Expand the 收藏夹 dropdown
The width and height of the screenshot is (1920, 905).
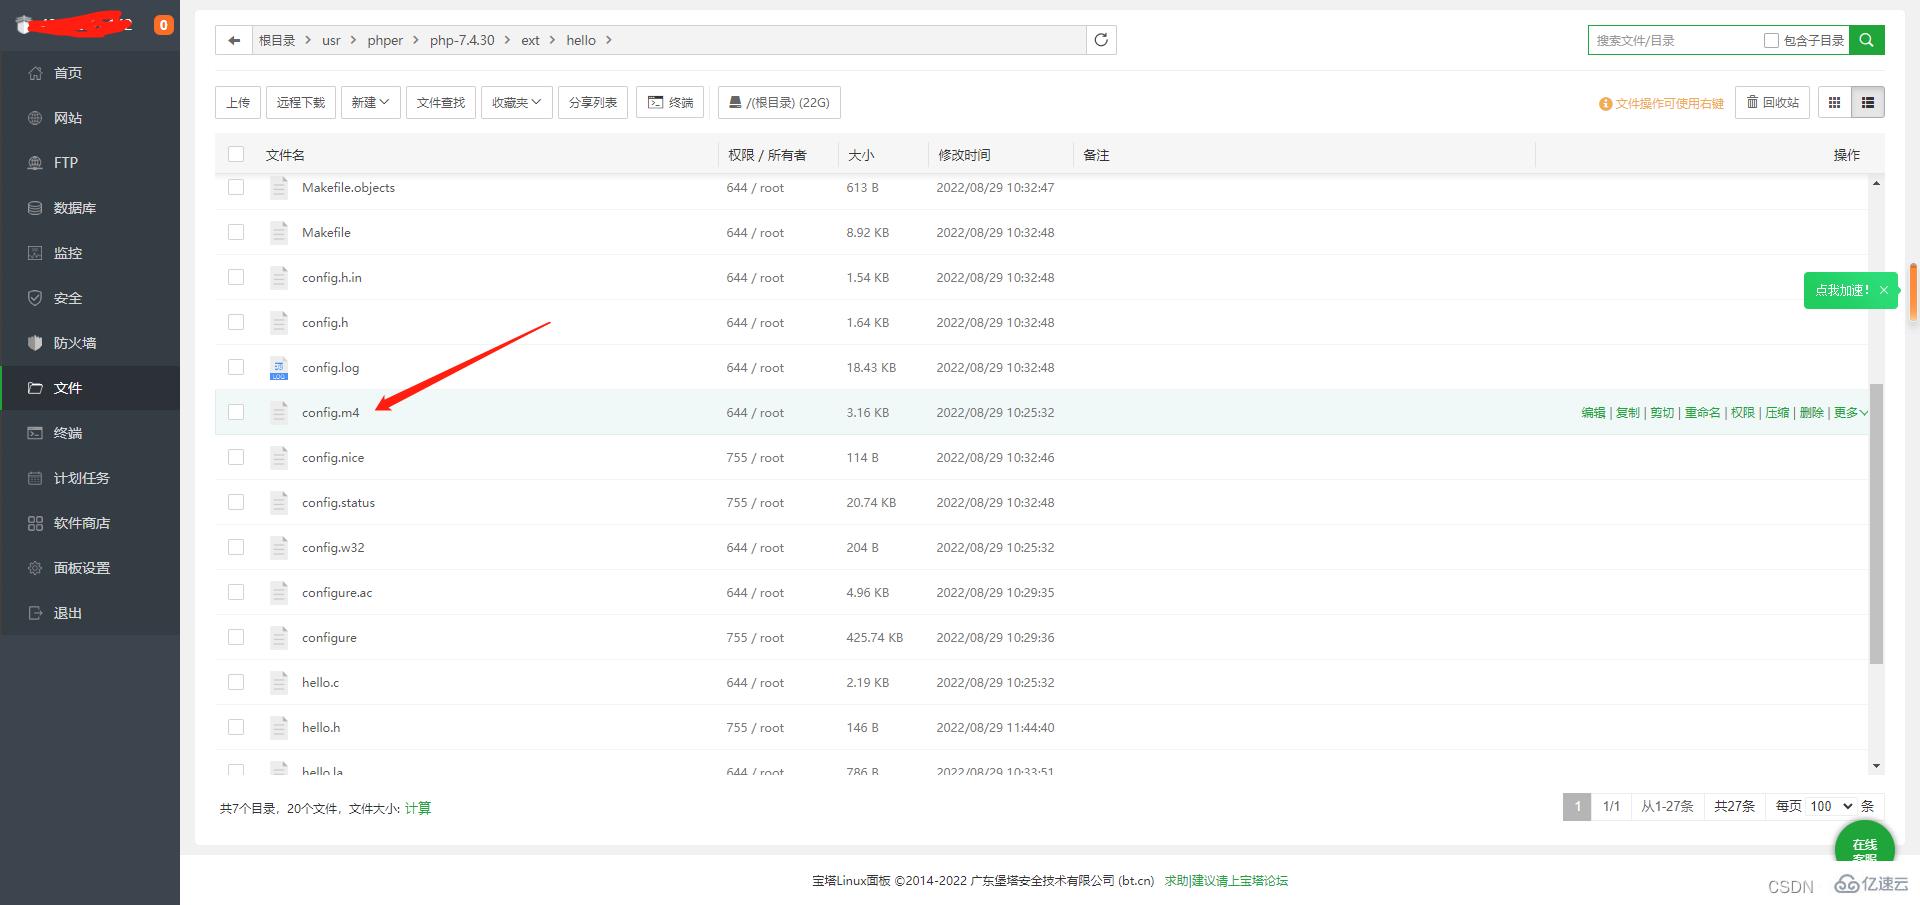pyautogui.click(x=517, y=102)
